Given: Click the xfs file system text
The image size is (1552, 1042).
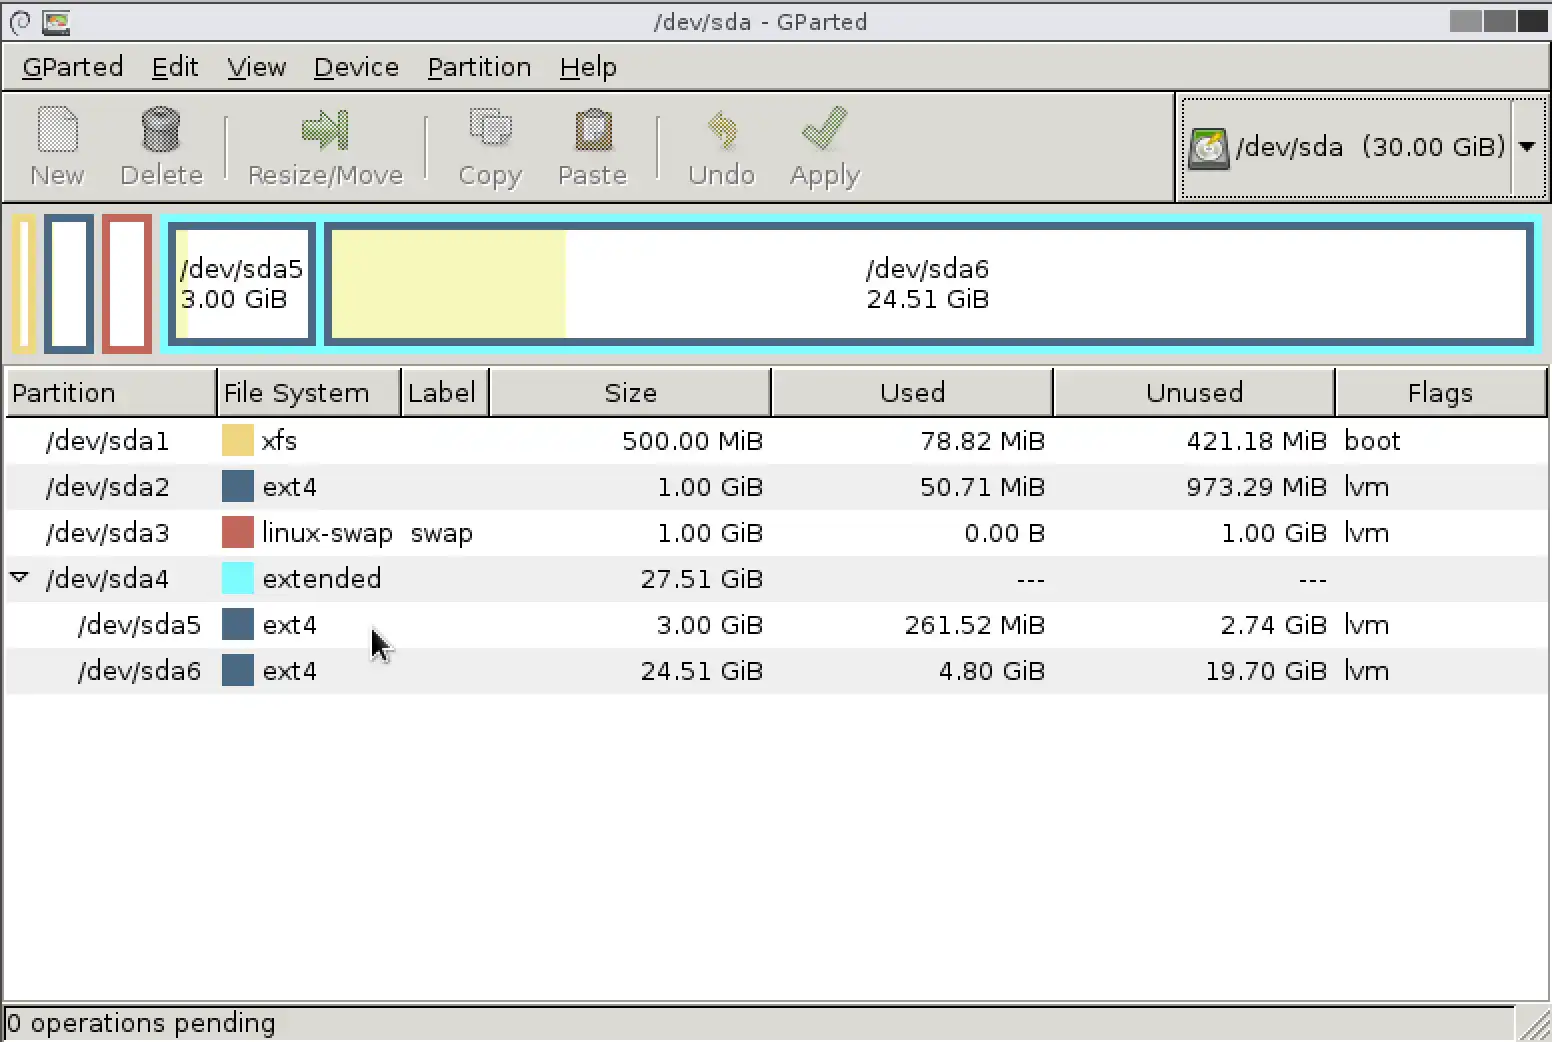Looking at the screenshot, I should 279,441.
